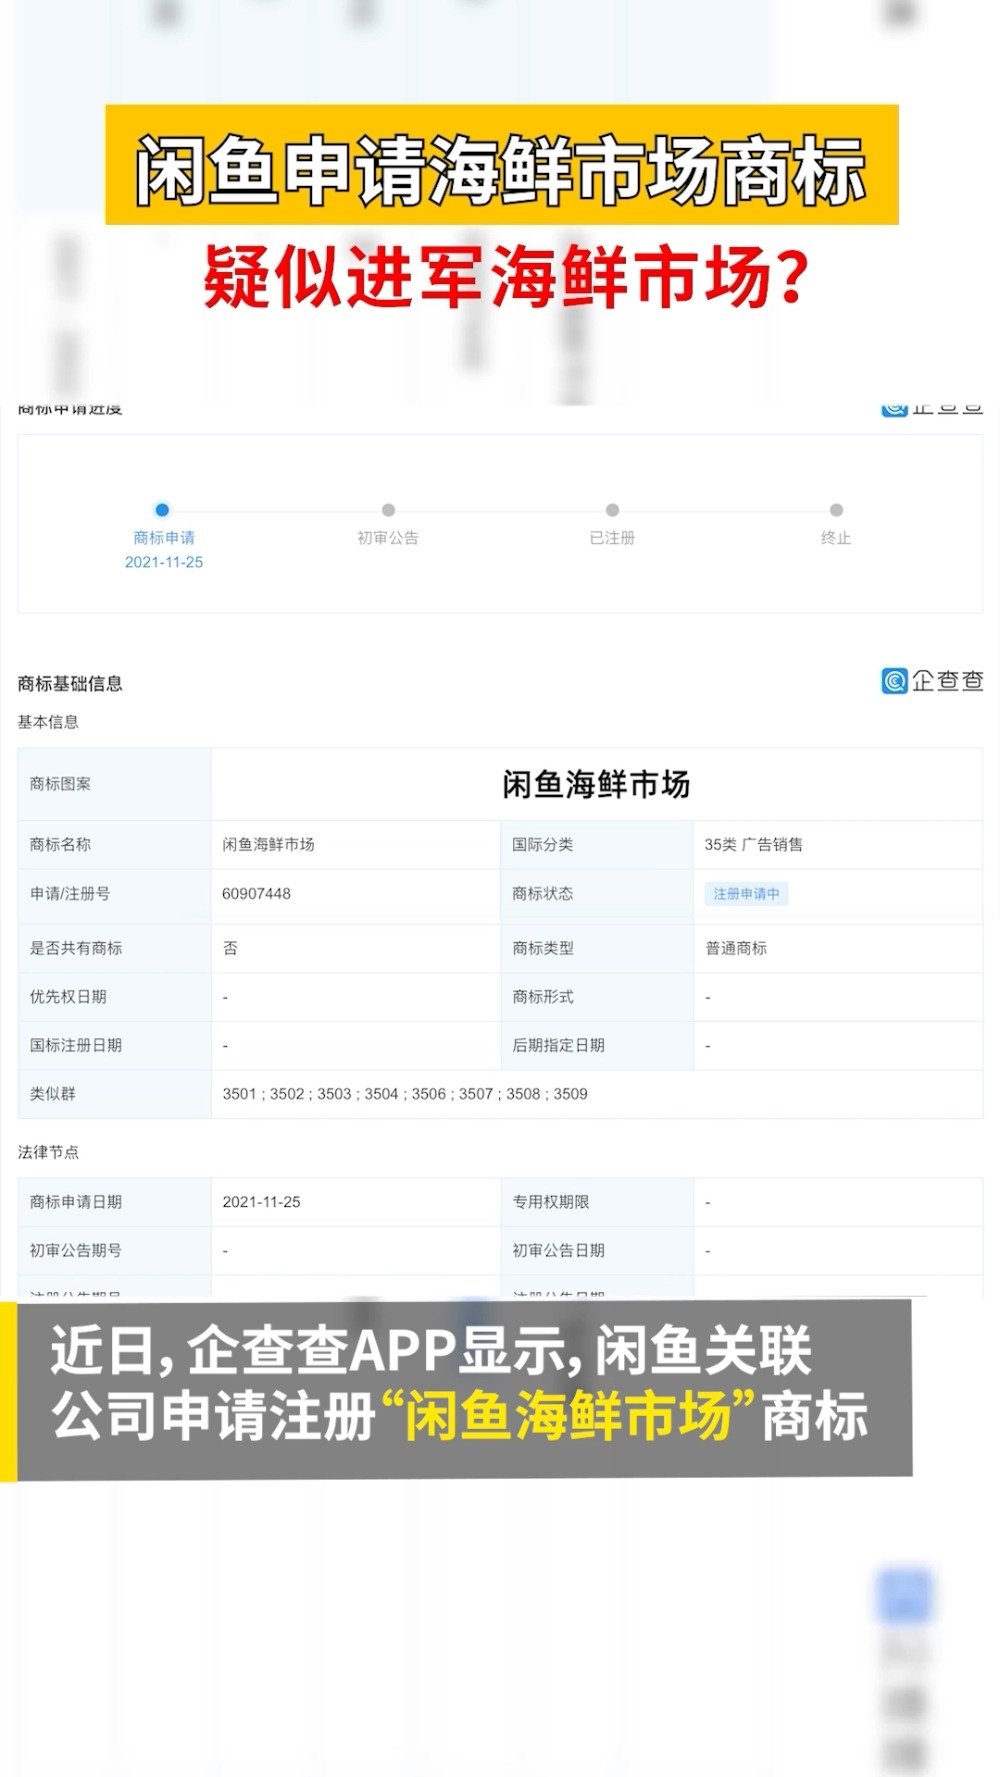
Task: Select the 商标申请日期 value 2021-11-25
Action: (261, 1202)
